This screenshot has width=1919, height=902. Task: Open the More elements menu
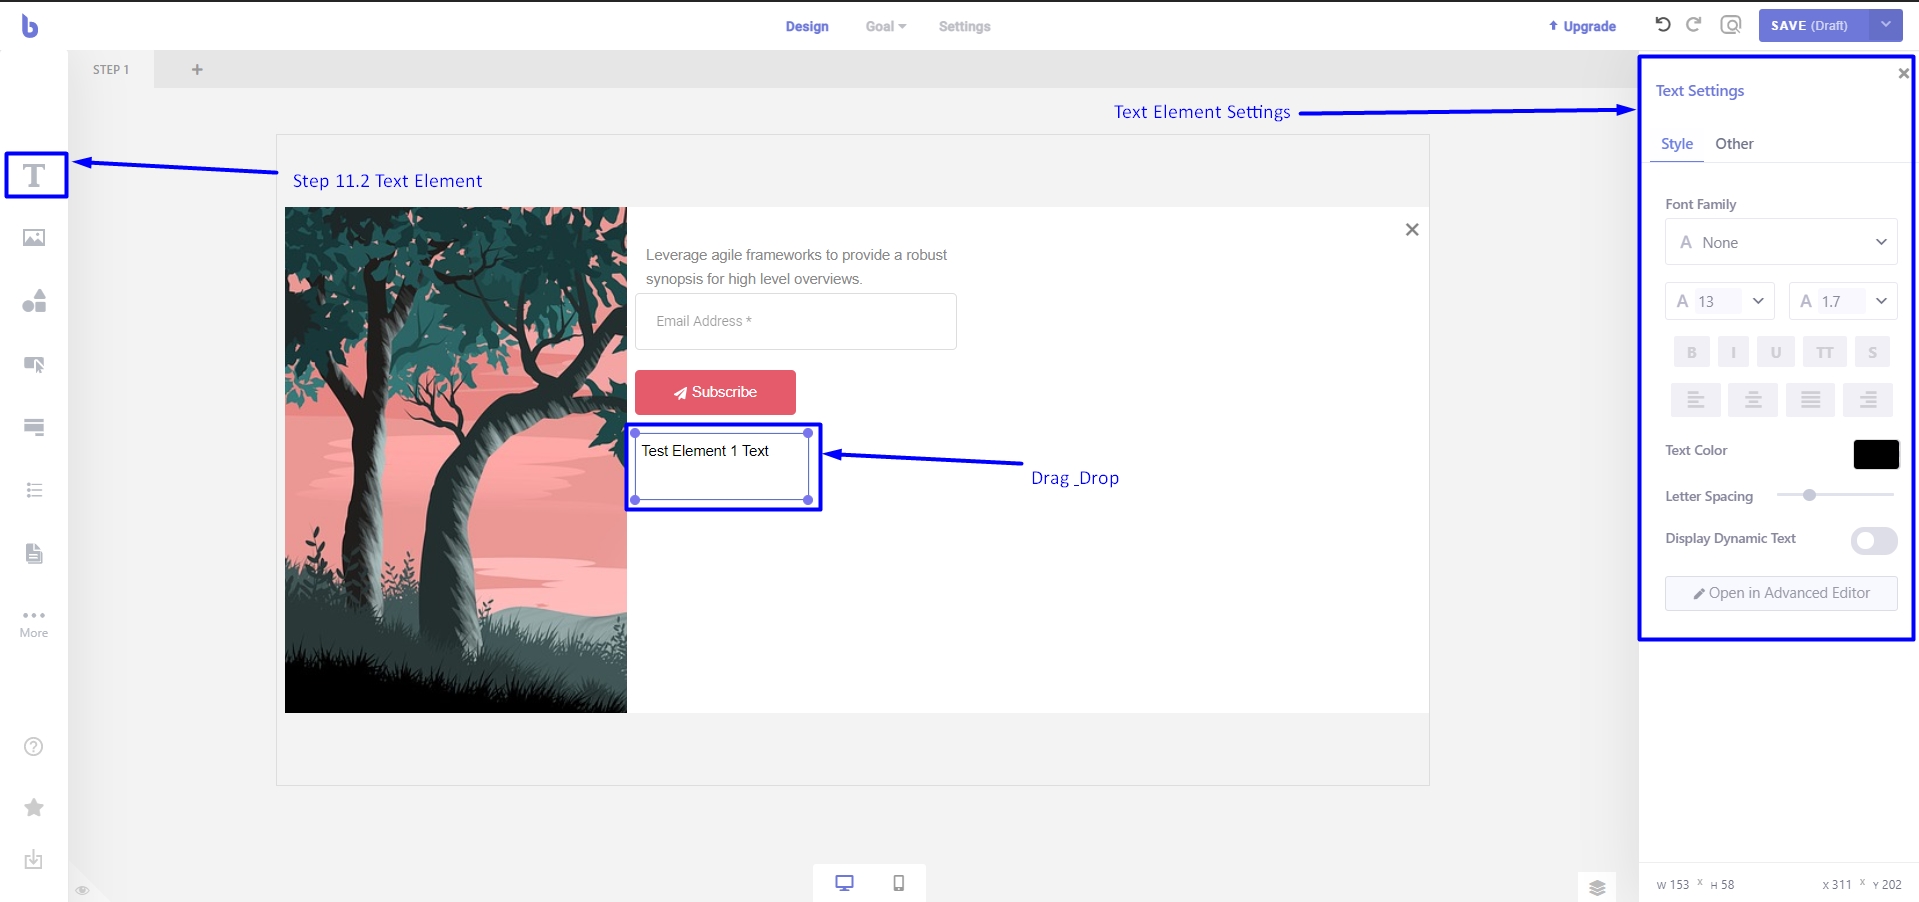coord(34,623)
